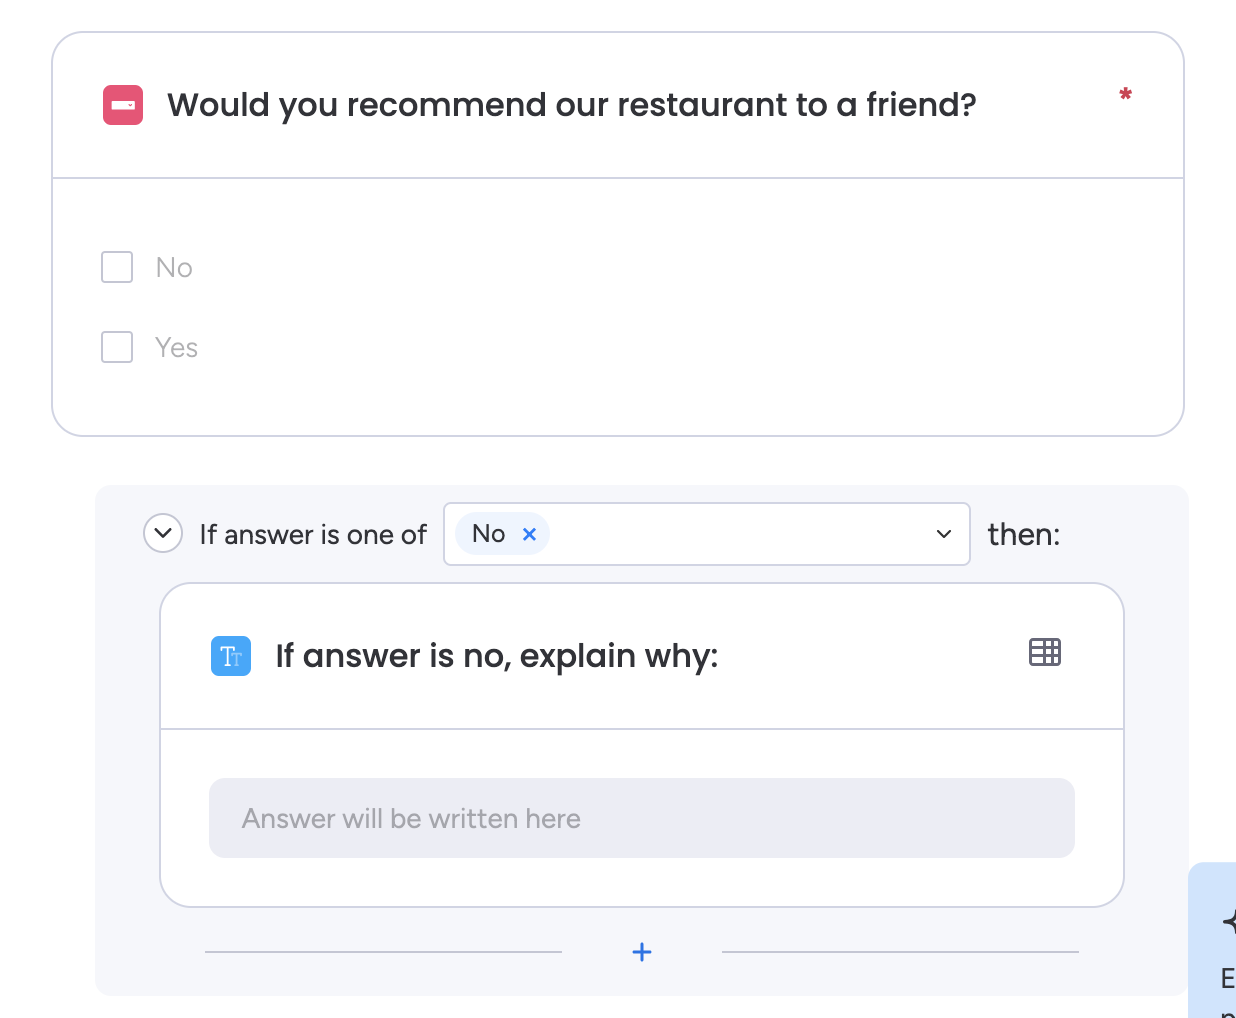Open table view for the explain-why question
This screenshot has height=1018, width=1236.
1044,652
